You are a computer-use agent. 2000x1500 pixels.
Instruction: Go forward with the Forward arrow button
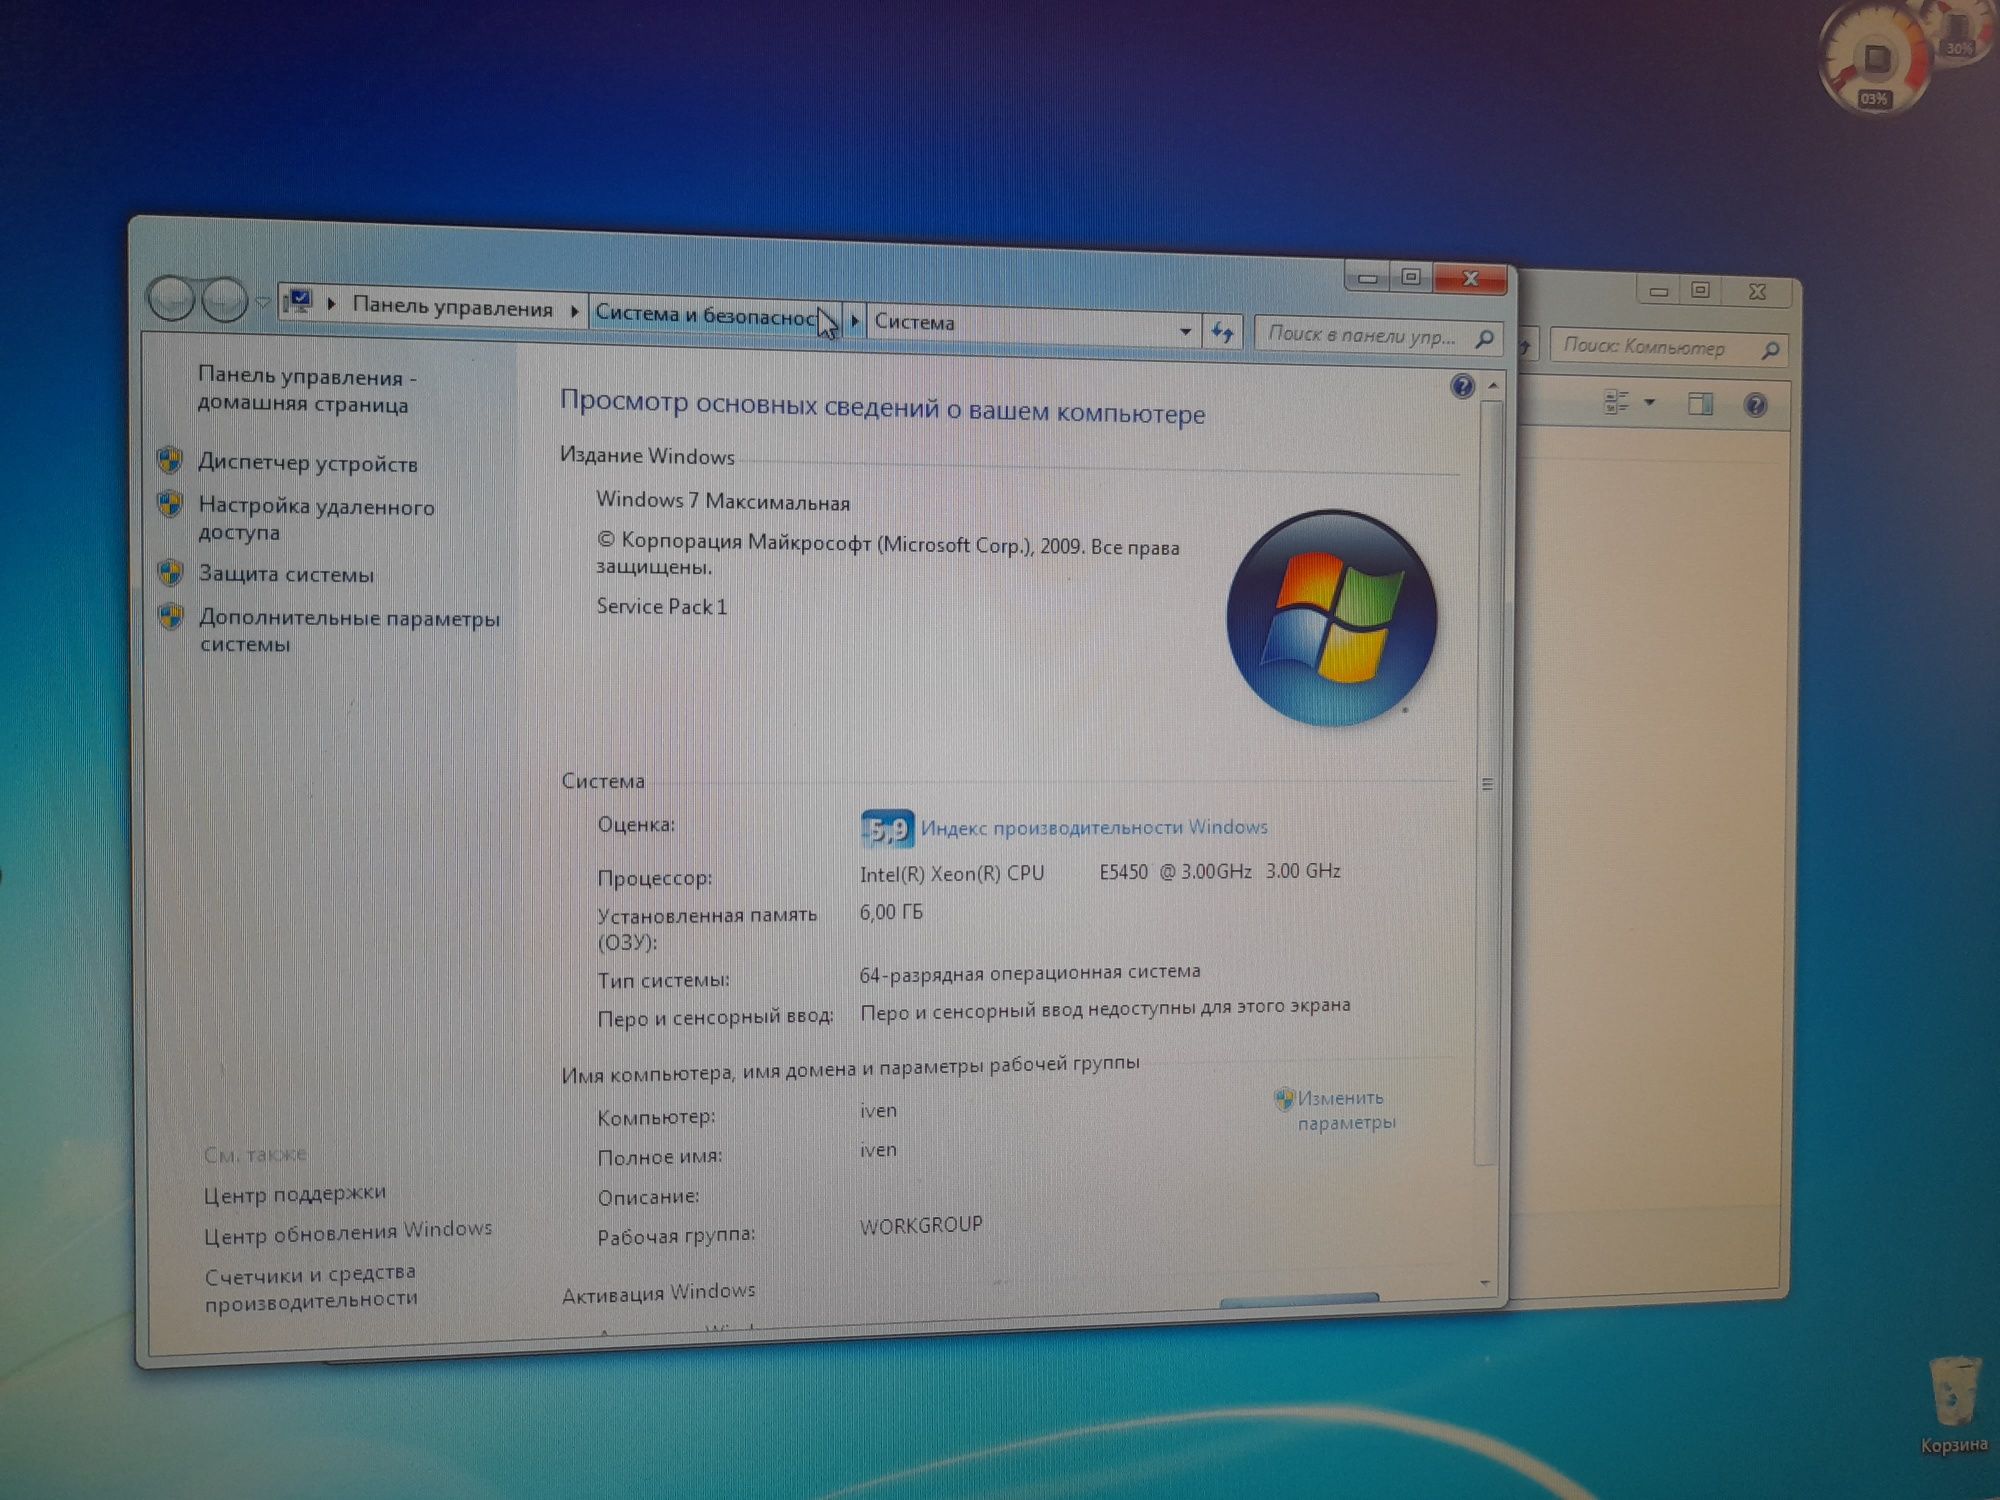(x=224, y=299)
